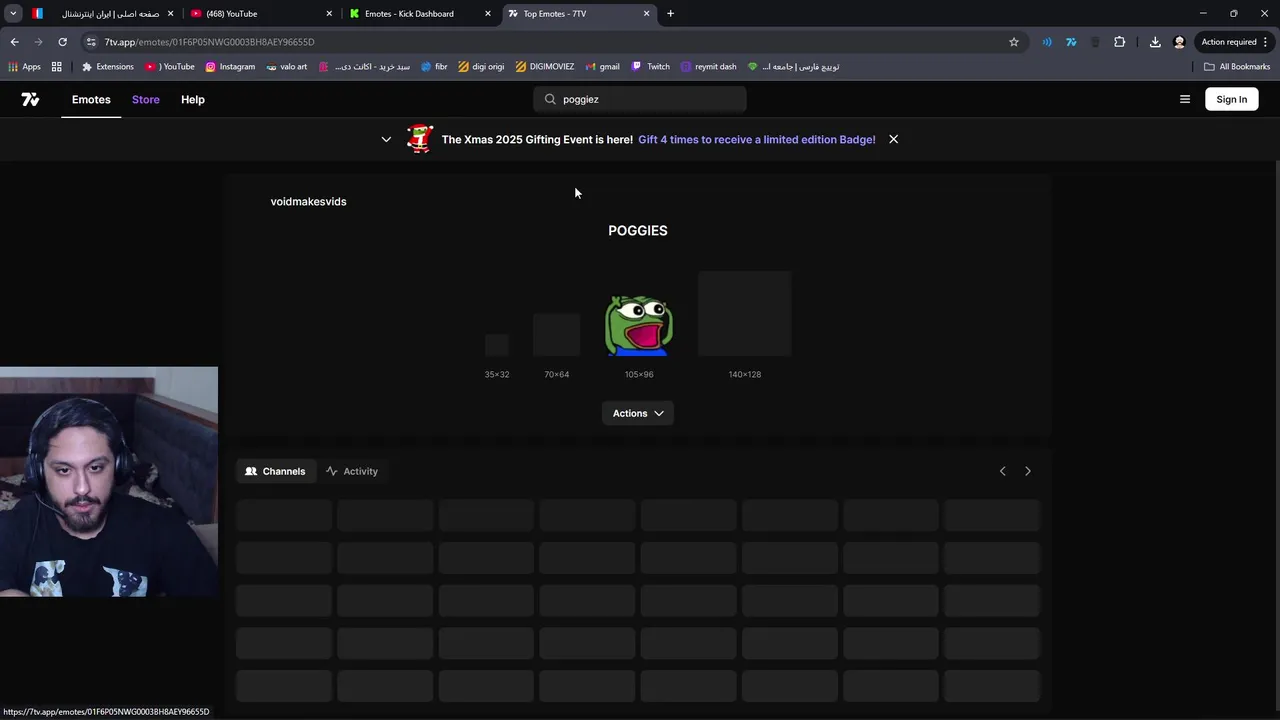Open the Help nav item

pos(193,99)
